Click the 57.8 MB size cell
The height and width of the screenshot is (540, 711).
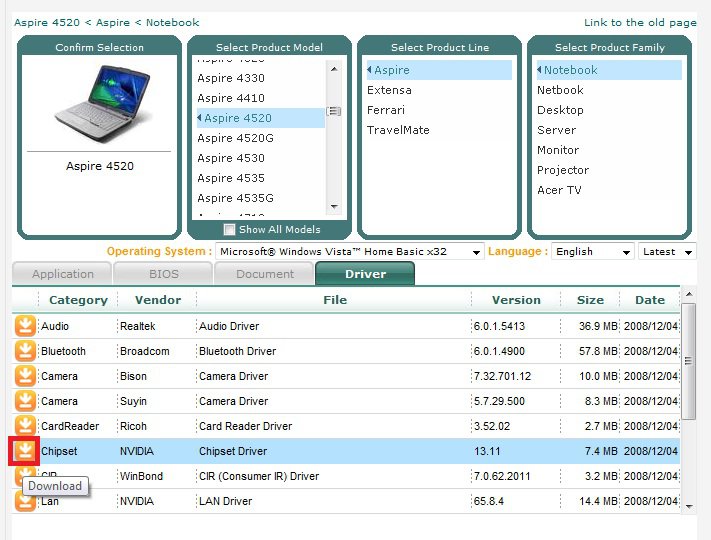tap(598, 351)
